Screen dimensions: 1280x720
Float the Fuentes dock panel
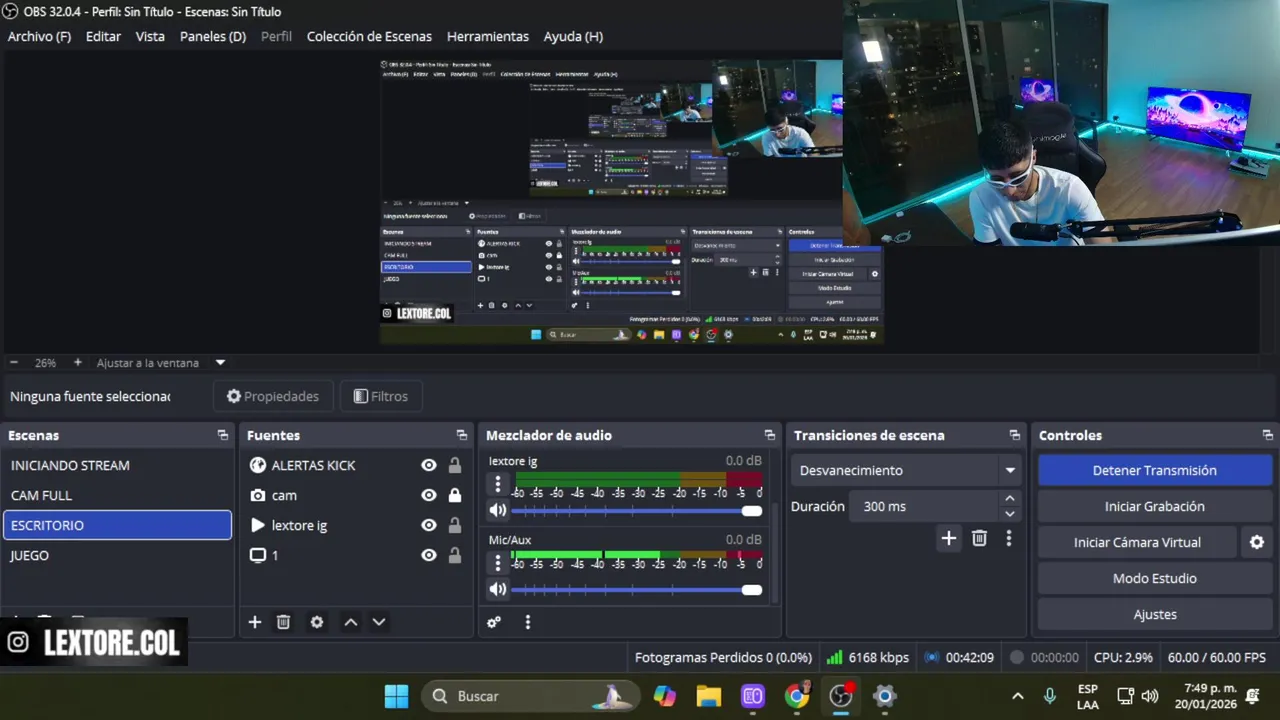point(462,435)
